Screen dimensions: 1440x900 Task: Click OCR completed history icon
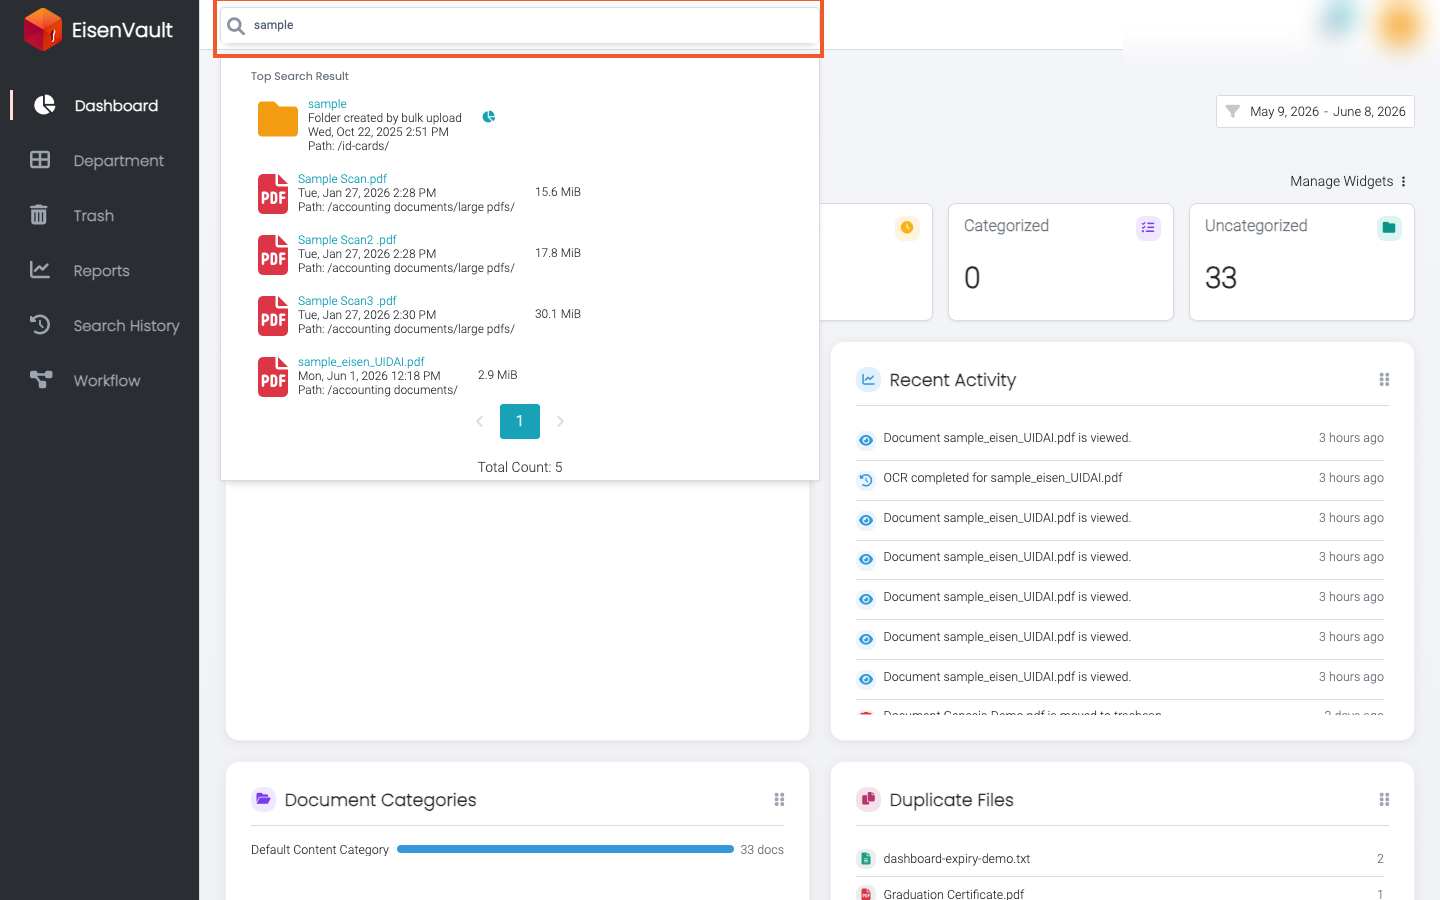[x=866, y=480]
